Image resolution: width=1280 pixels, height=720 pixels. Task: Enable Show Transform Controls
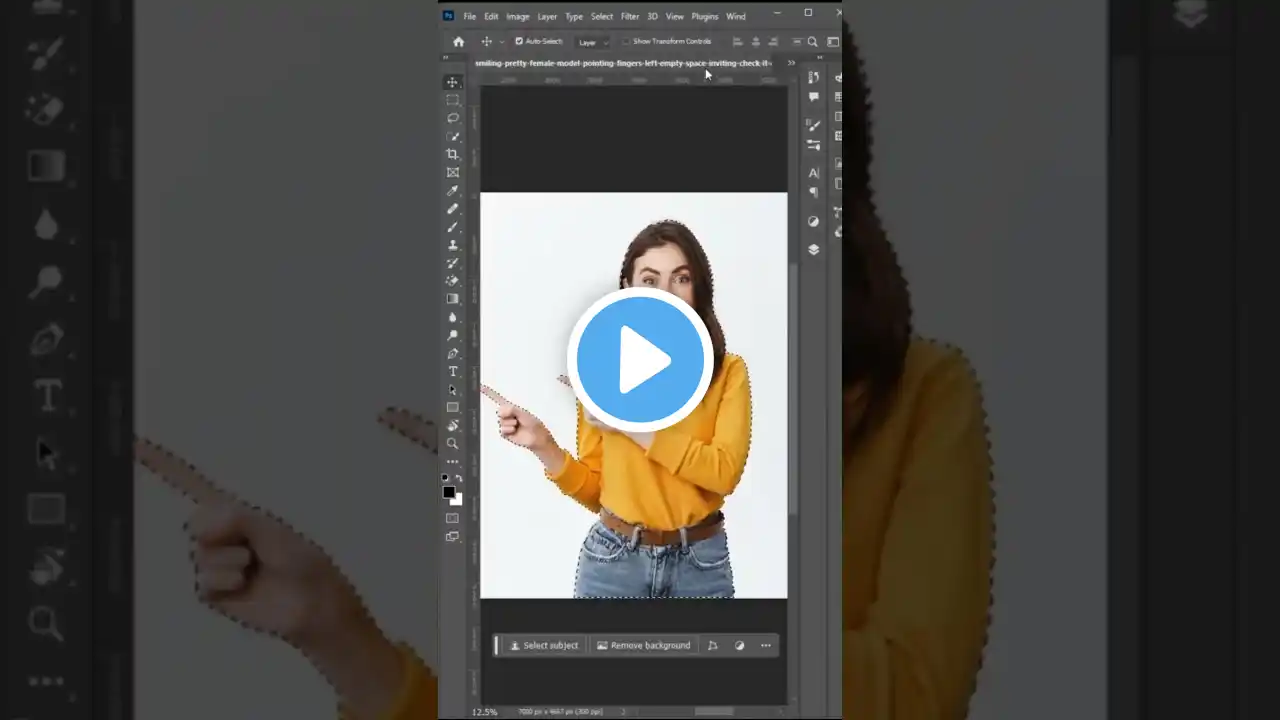click(627, 41)
